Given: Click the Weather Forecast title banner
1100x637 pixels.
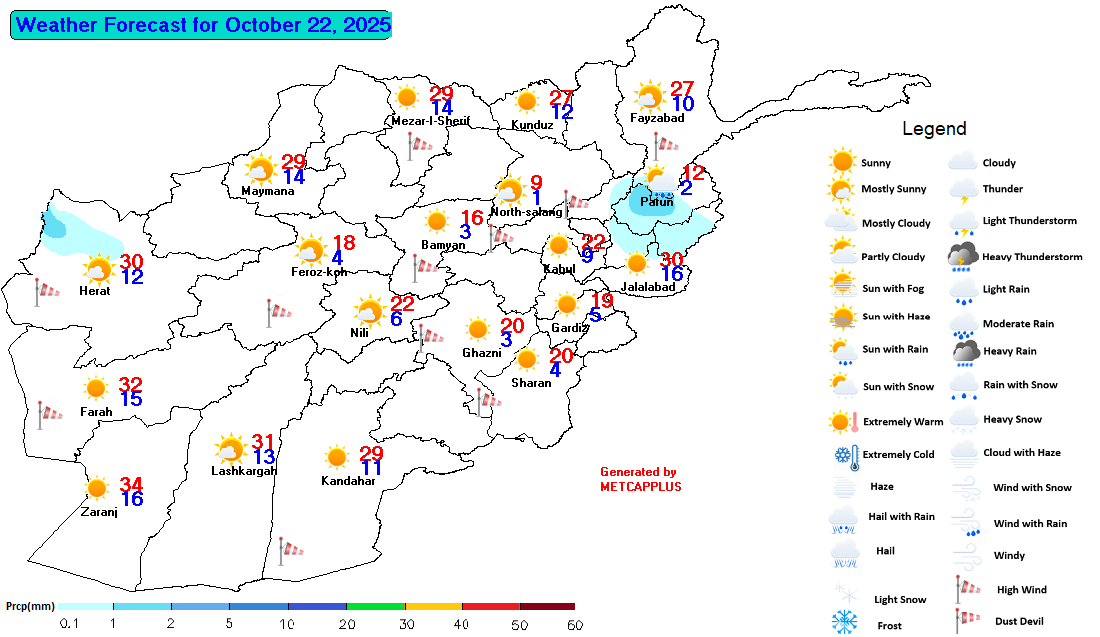Looking at the screenshot, I should 200,25.
